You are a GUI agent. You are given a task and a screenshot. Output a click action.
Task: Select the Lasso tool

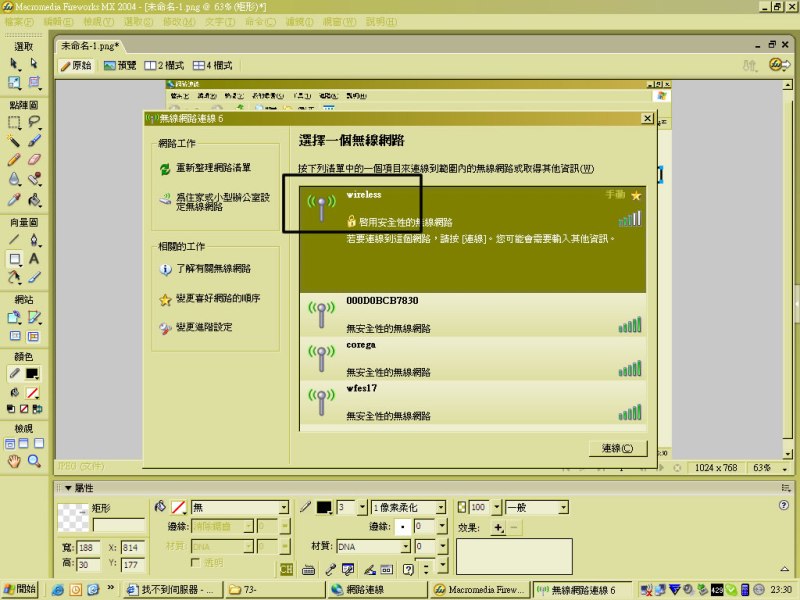(x=34, y=122)
